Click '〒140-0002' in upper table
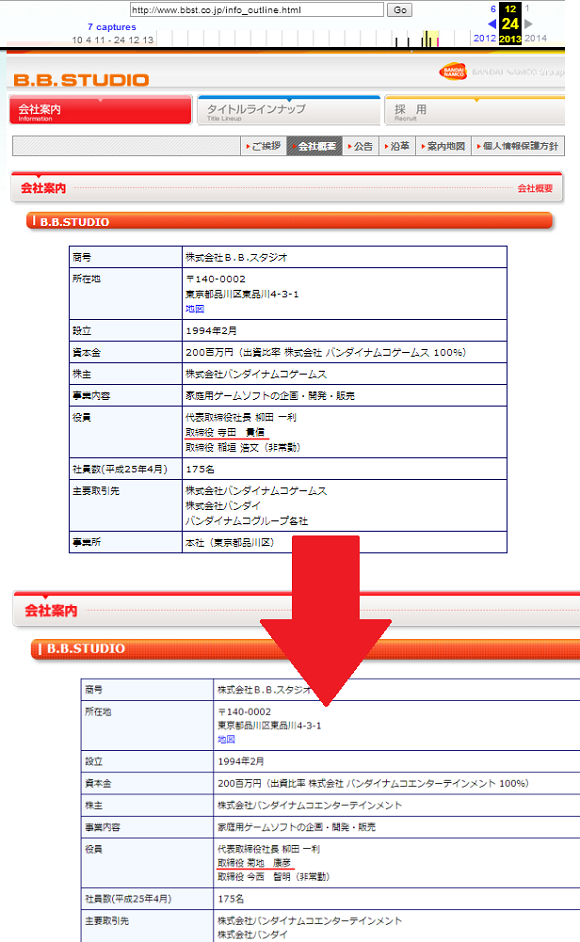 [215, 279]
